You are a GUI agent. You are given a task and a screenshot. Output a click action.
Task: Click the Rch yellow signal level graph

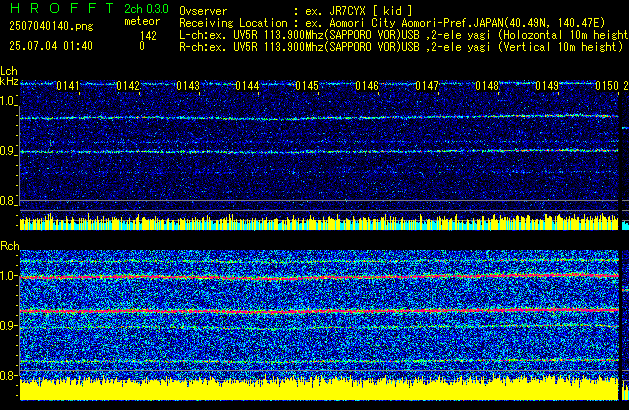coord(319,388)
